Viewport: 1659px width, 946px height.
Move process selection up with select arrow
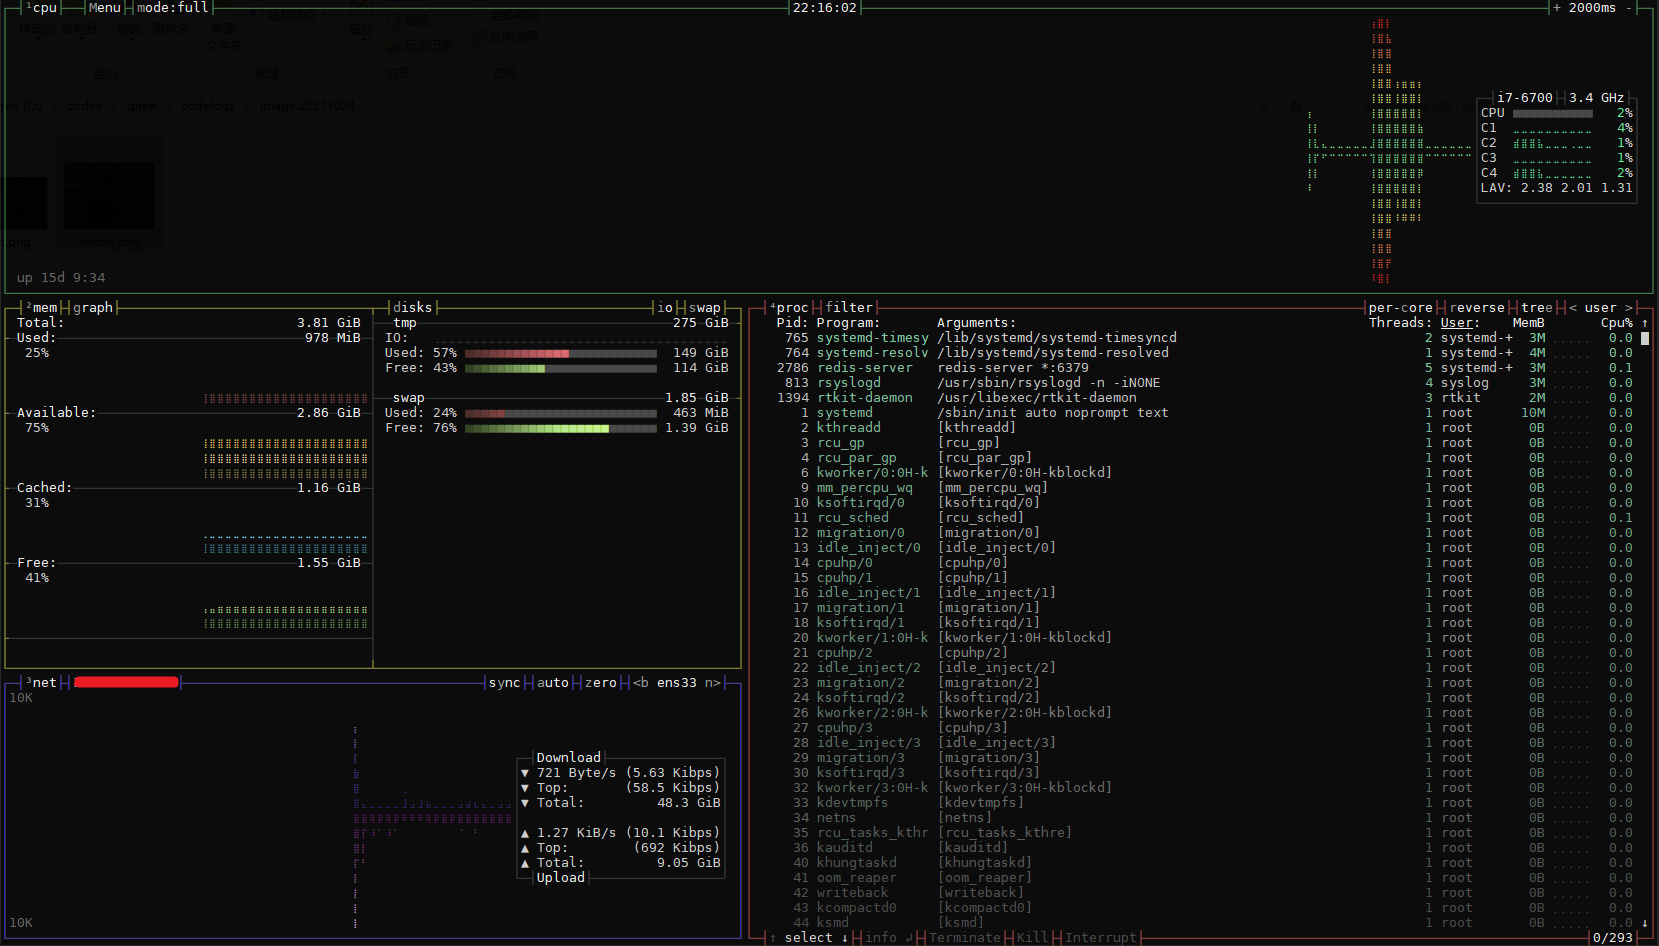point(773,938)
